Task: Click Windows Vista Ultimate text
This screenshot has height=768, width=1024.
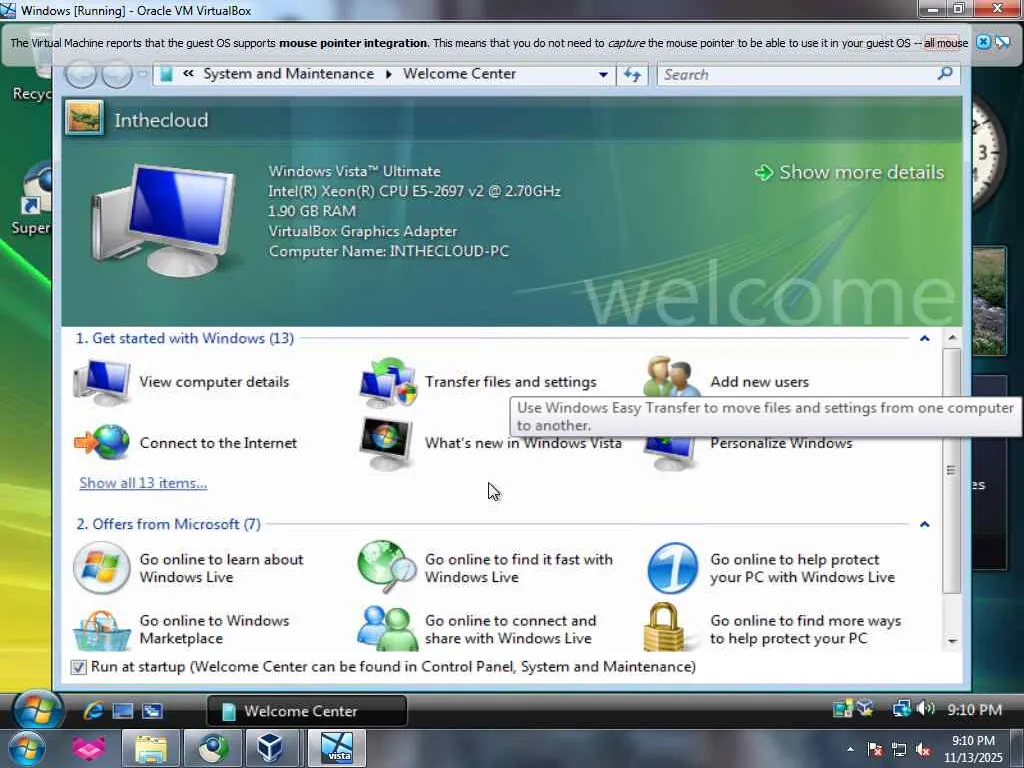Action: click(x=355, y=171)
